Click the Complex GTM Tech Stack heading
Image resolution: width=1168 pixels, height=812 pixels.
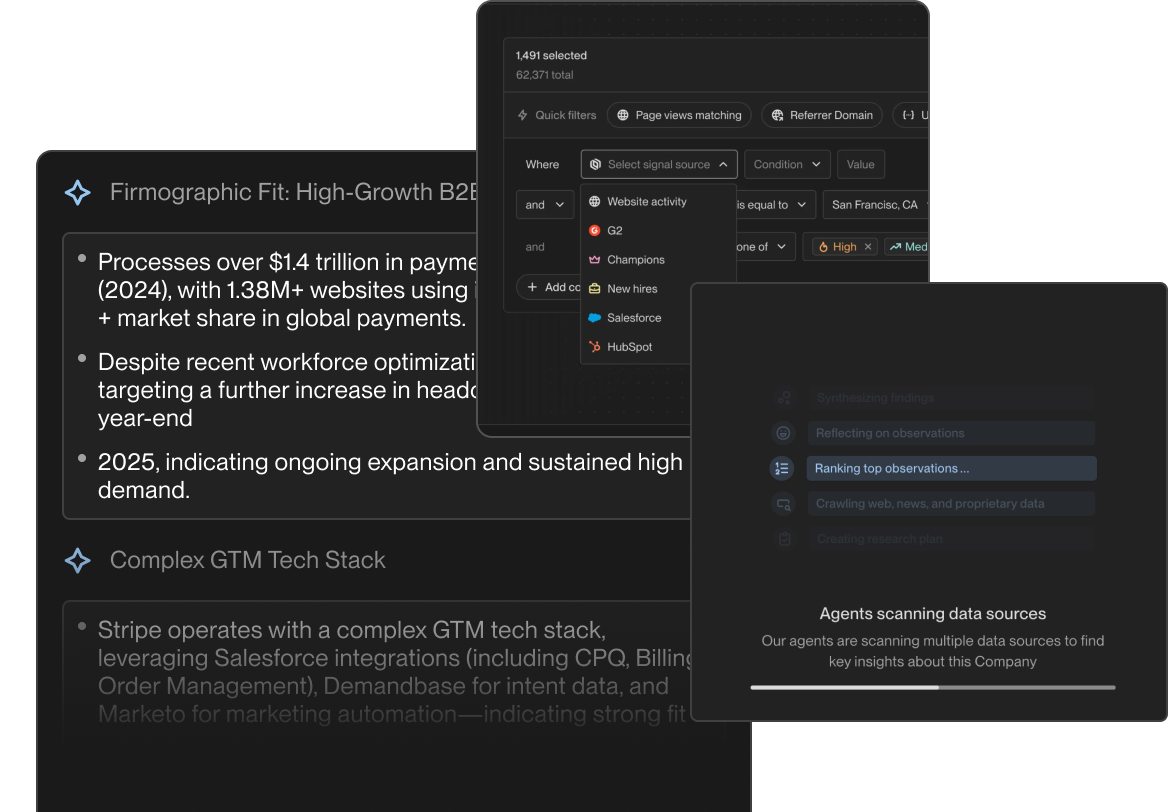pos(247,560)
